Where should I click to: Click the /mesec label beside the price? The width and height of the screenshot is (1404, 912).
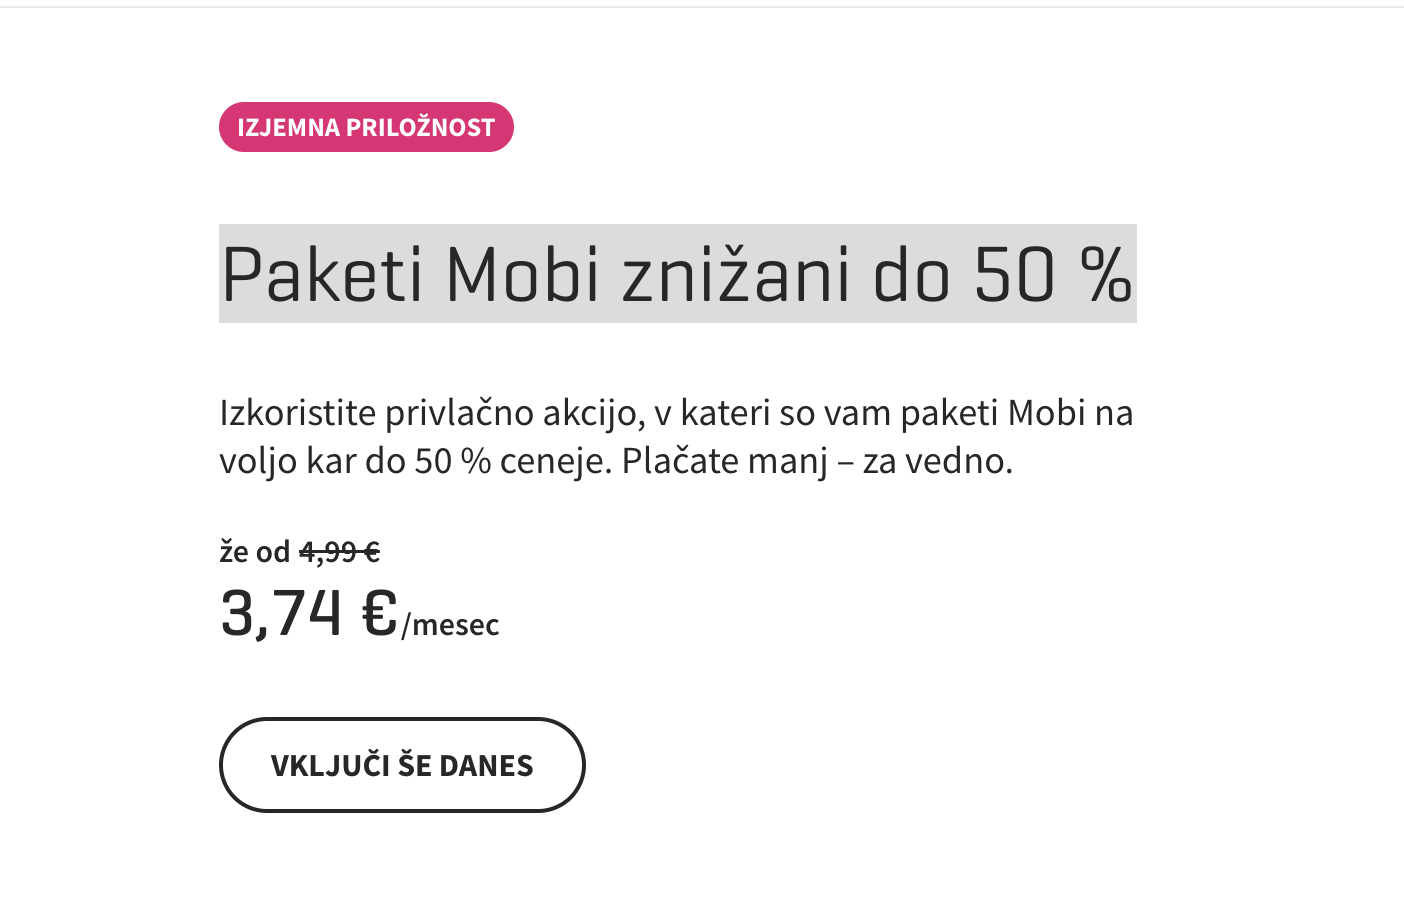(x=450, y=625)
